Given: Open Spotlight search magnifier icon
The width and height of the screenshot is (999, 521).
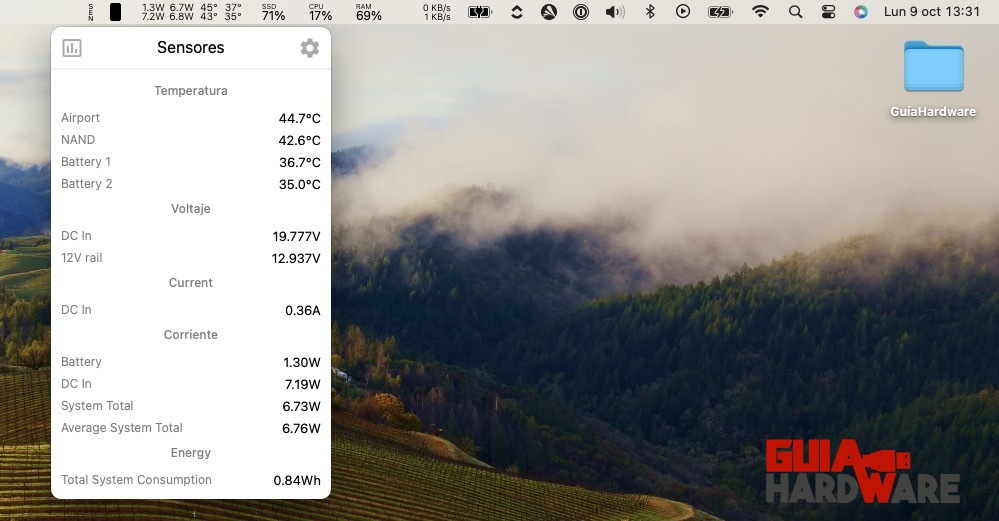Looking at the screenshot, I should [795, 12].
